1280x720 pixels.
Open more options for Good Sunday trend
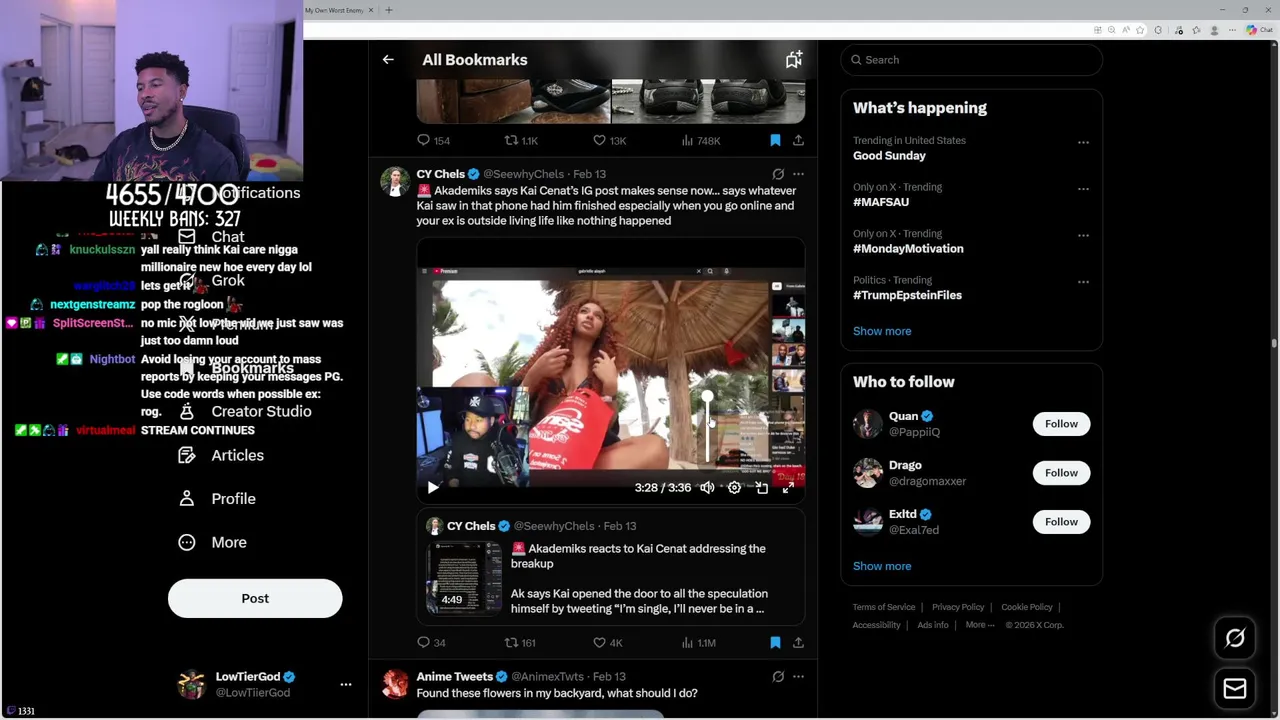[1083, 142]
